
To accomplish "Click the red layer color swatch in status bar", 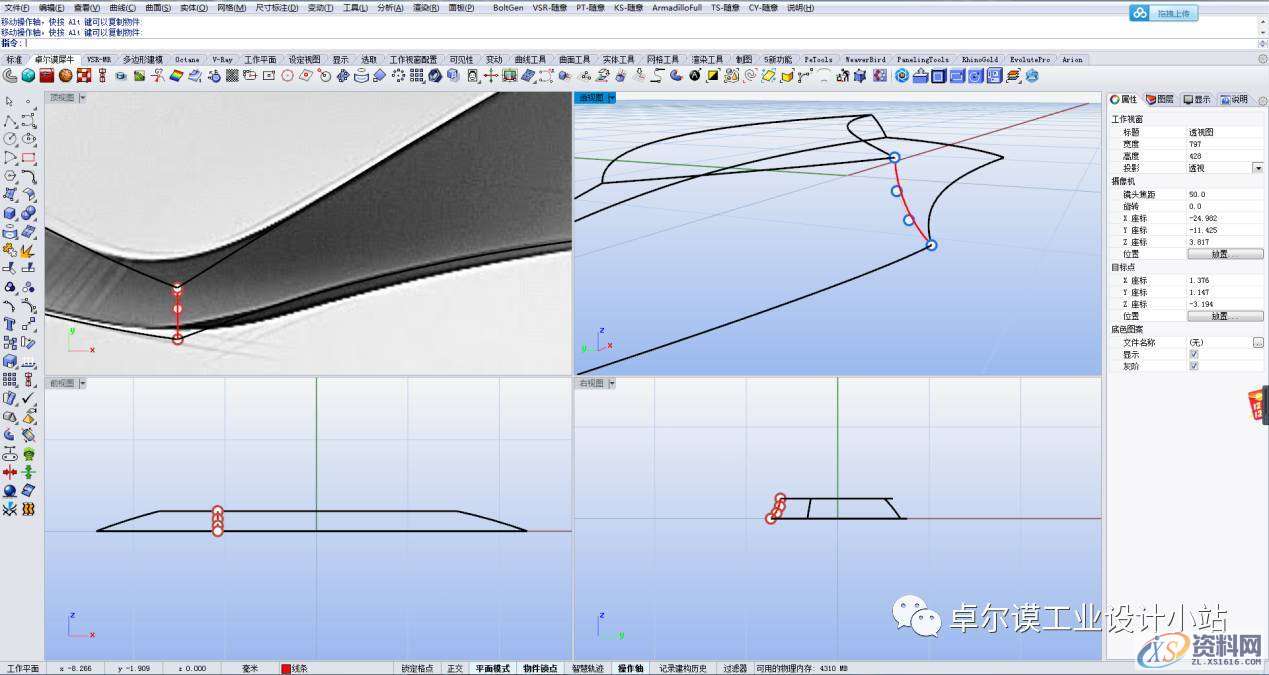I will coord(286,668).
